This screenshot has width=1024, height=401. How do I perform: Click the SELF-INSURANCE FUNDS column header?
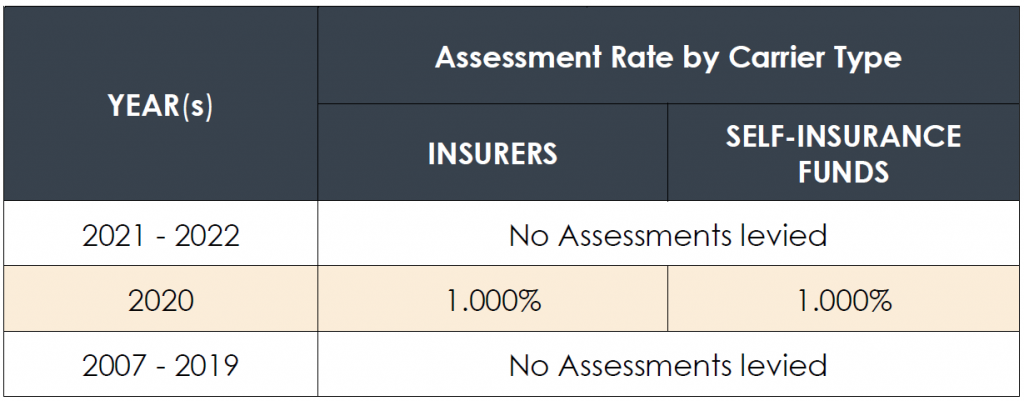pyautogui.click(x=844, y=152)
